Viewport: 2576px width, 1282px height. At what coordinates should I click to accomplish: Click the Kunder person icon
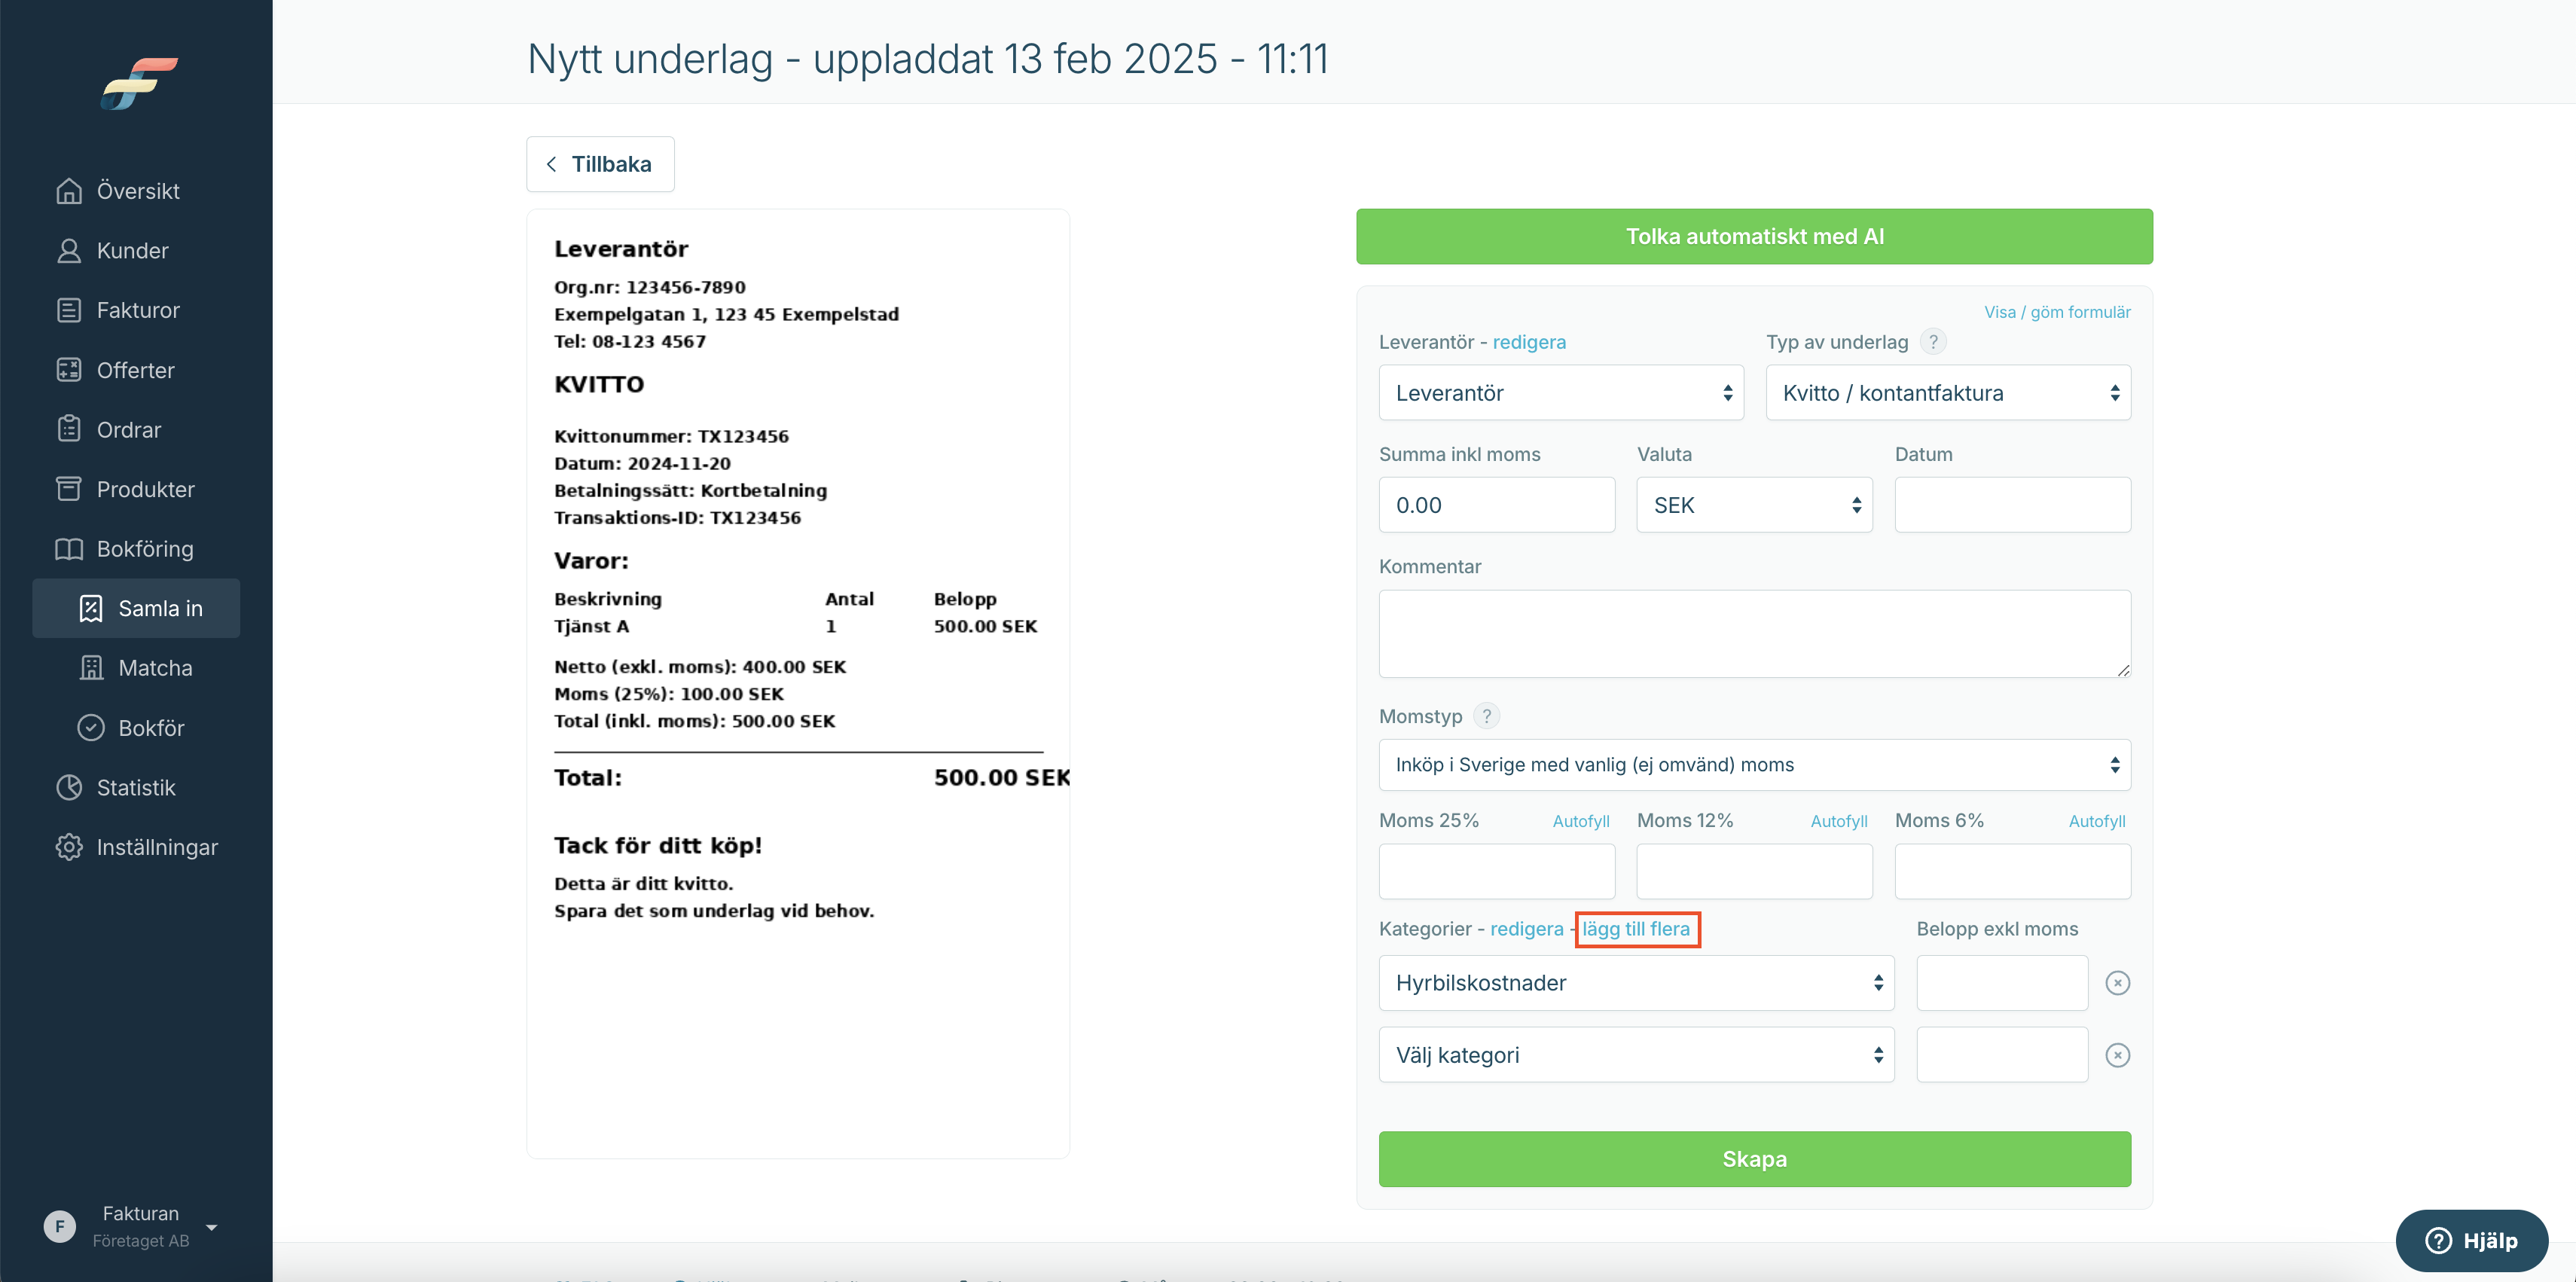[x=69, y=251]
